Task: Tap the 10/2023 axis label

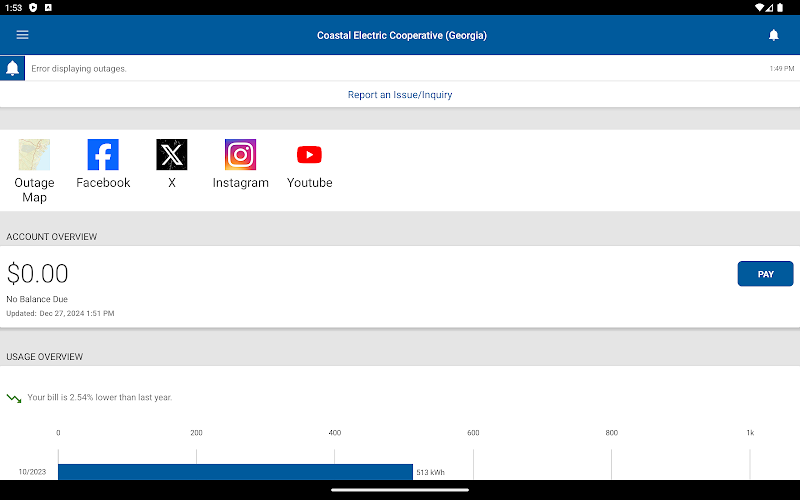Action: tap(32, 472)
